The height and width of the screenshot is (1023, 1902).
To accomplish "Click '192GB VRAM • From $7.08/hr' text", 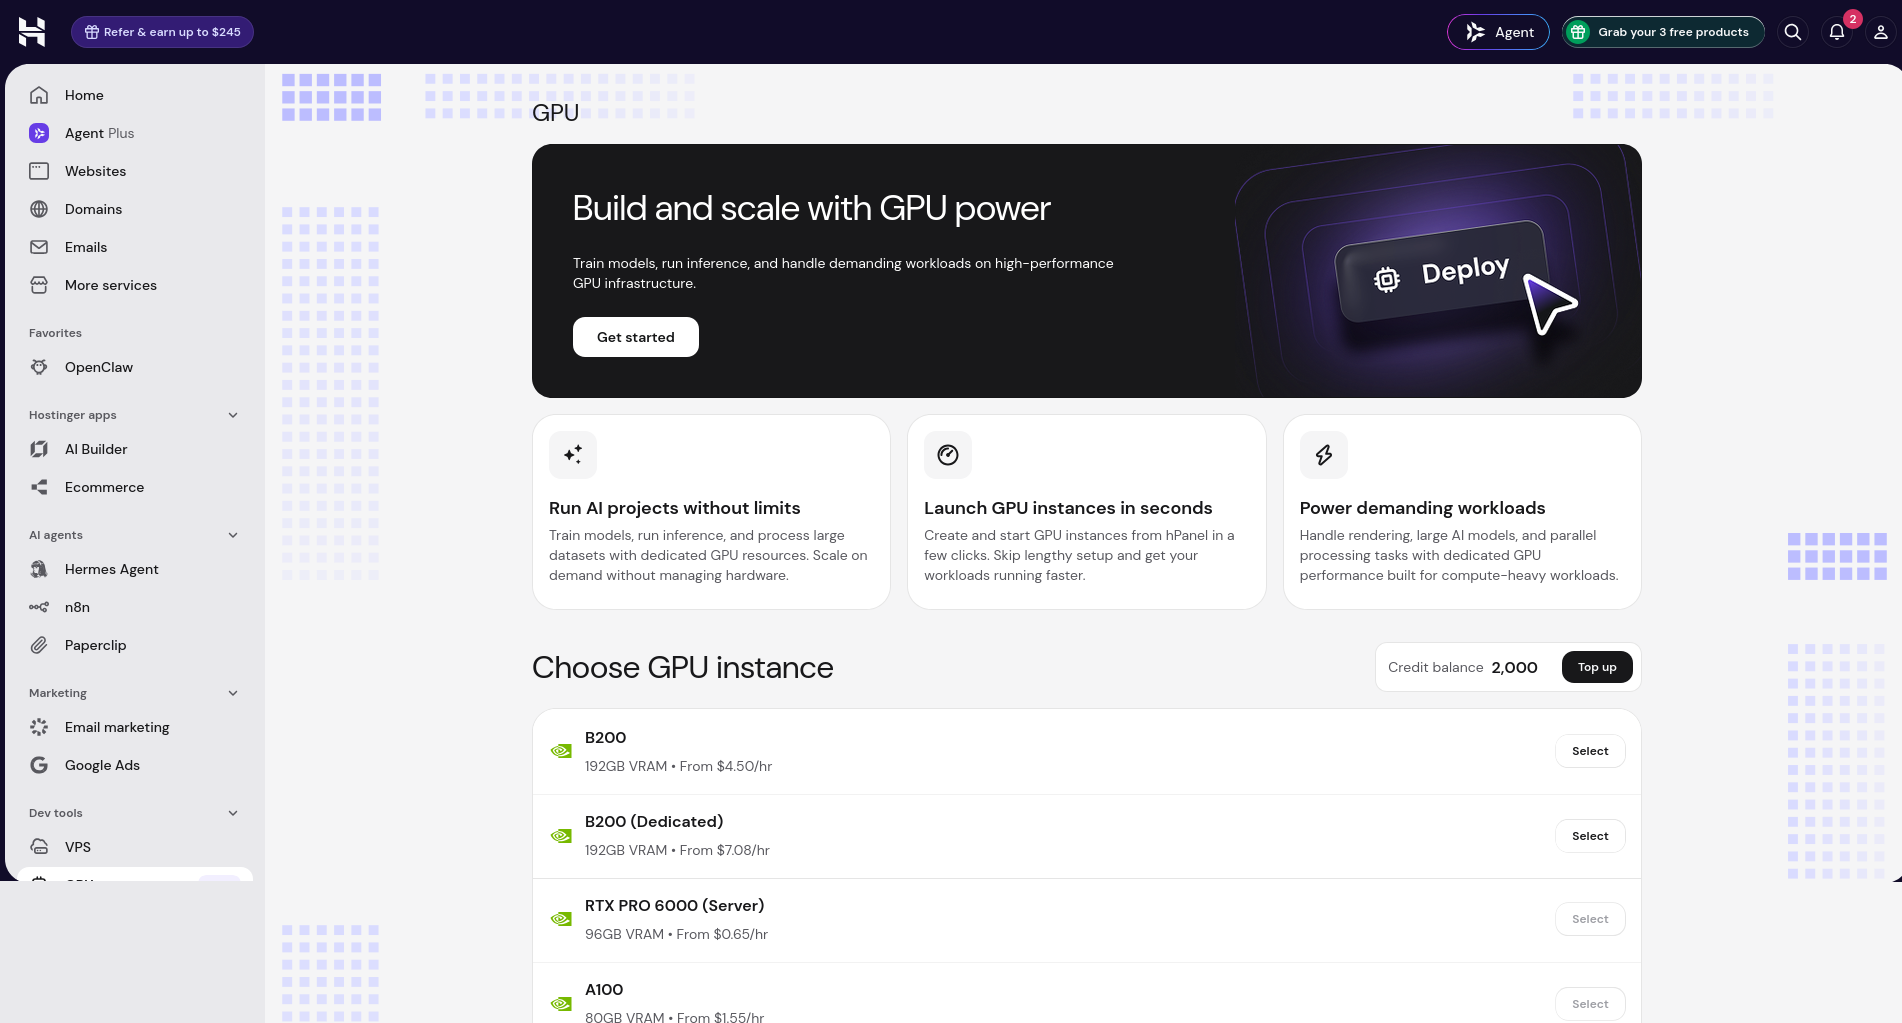I will pos(677,850).
